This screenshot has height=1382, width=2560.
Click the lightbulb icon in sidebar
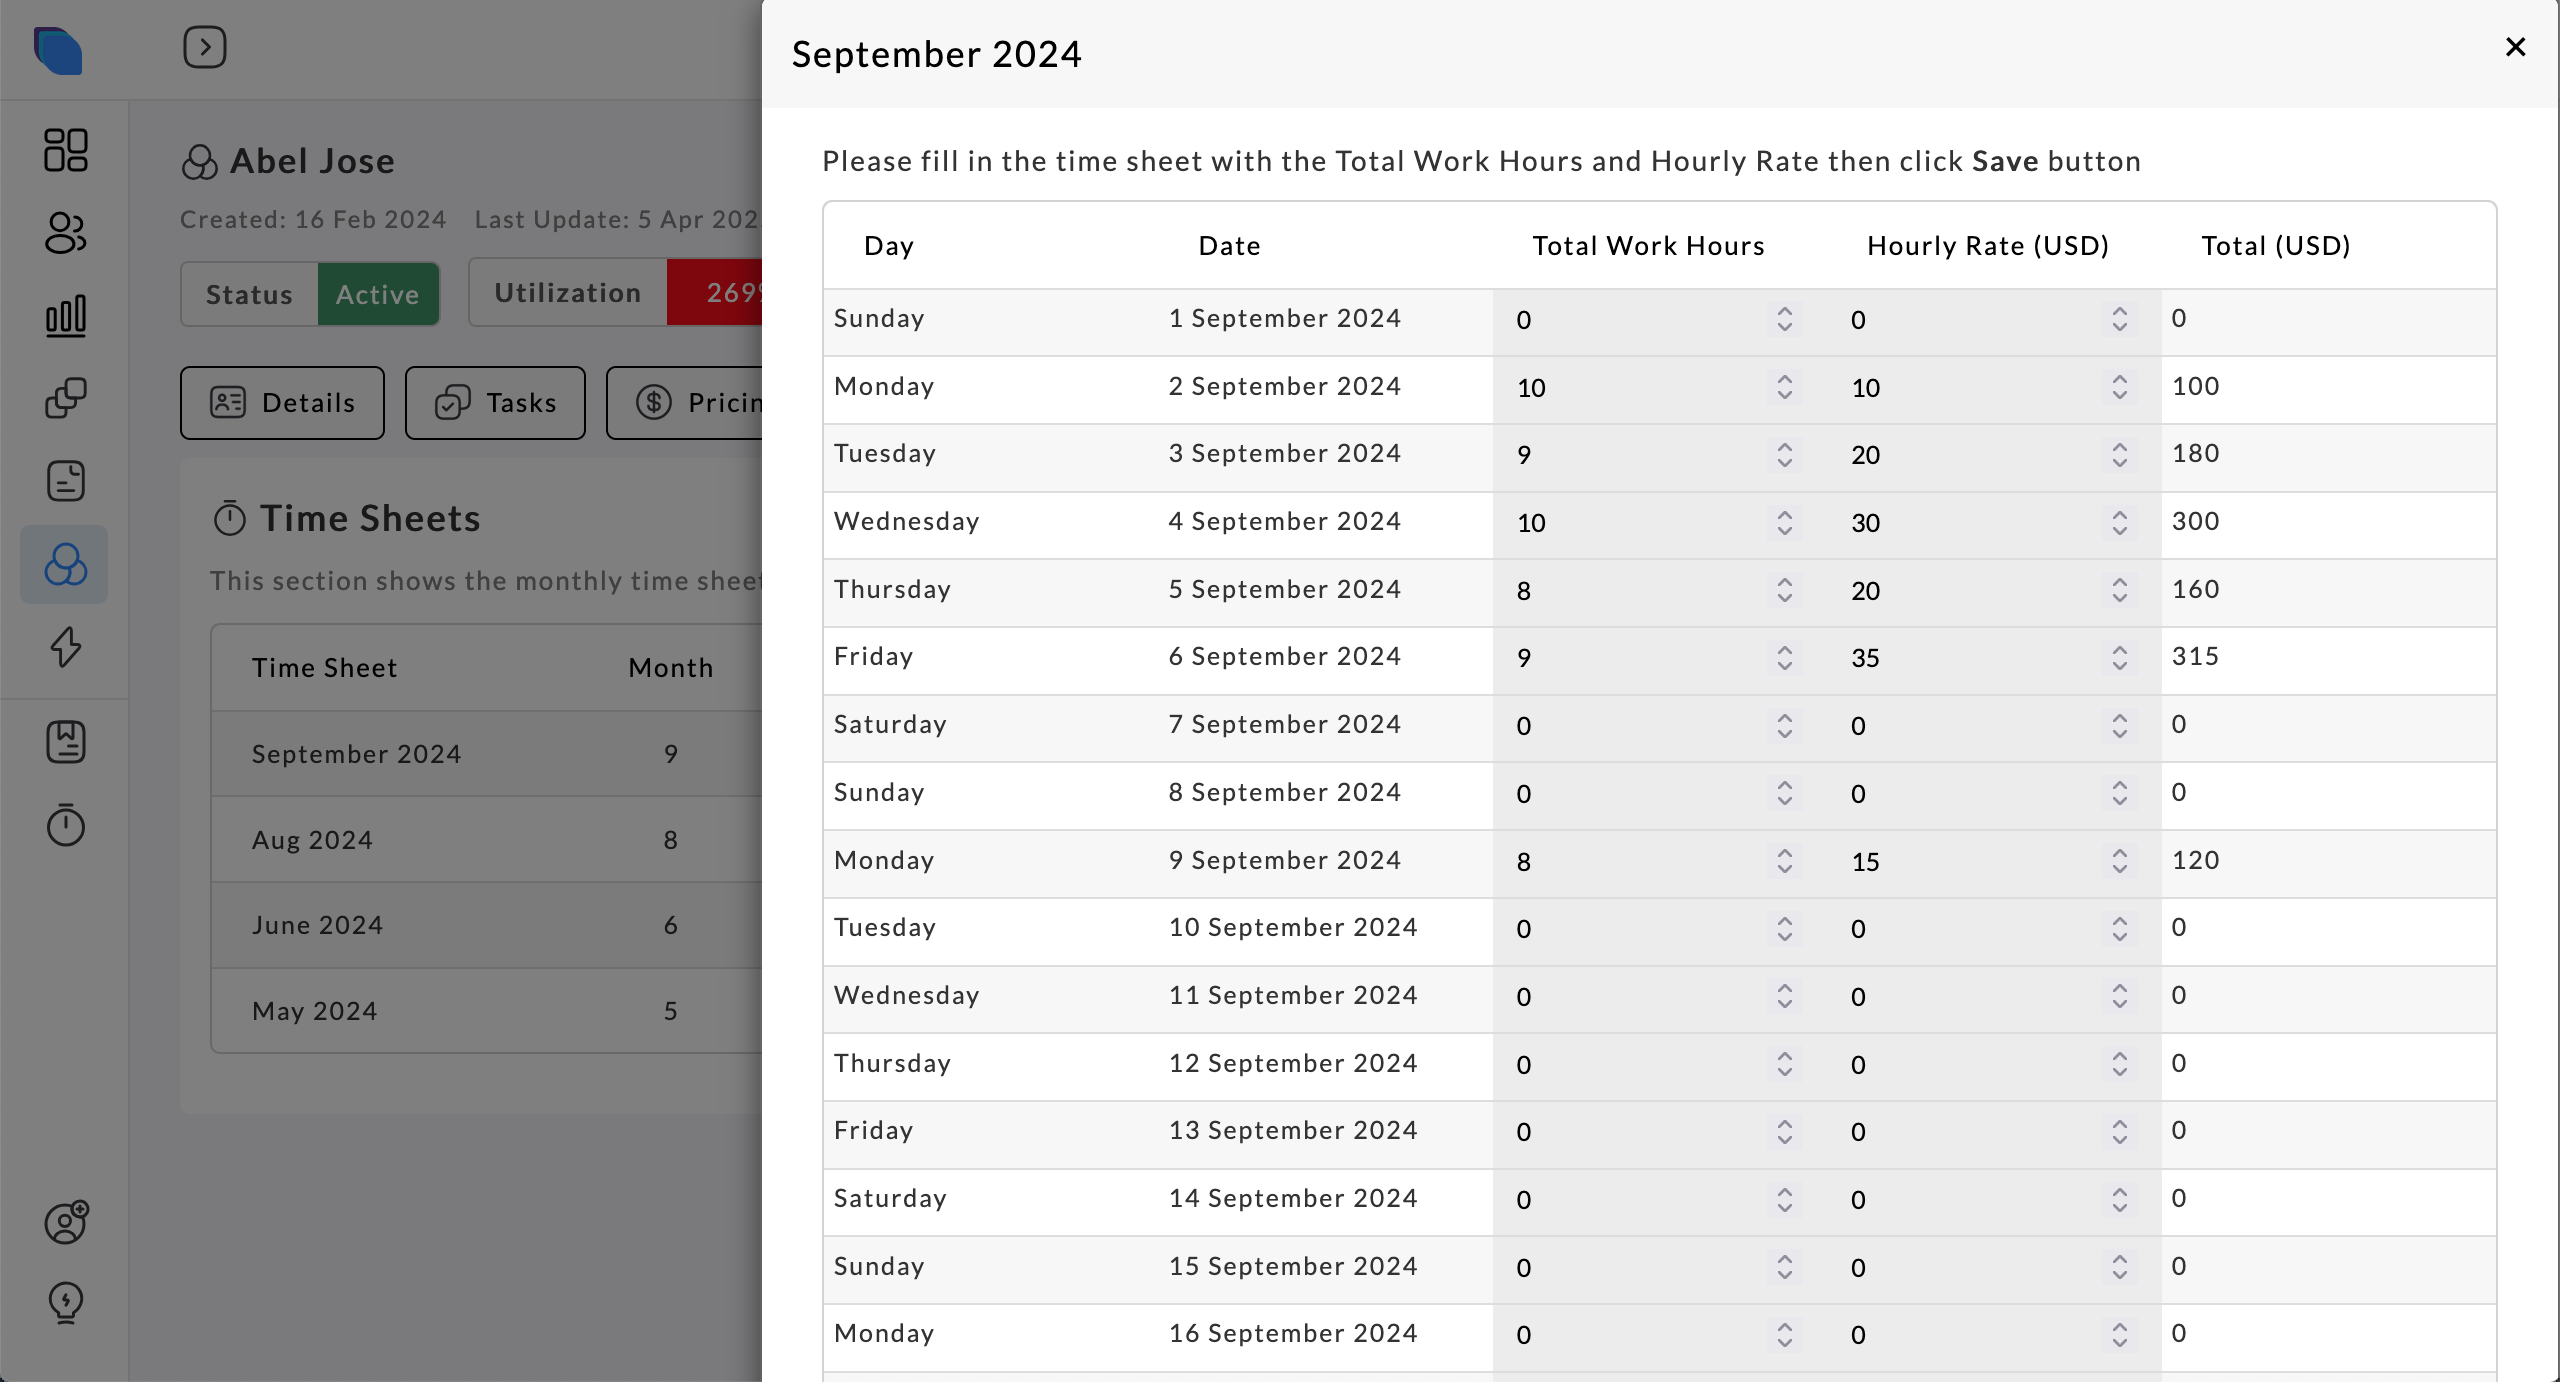coord(66,1302)
